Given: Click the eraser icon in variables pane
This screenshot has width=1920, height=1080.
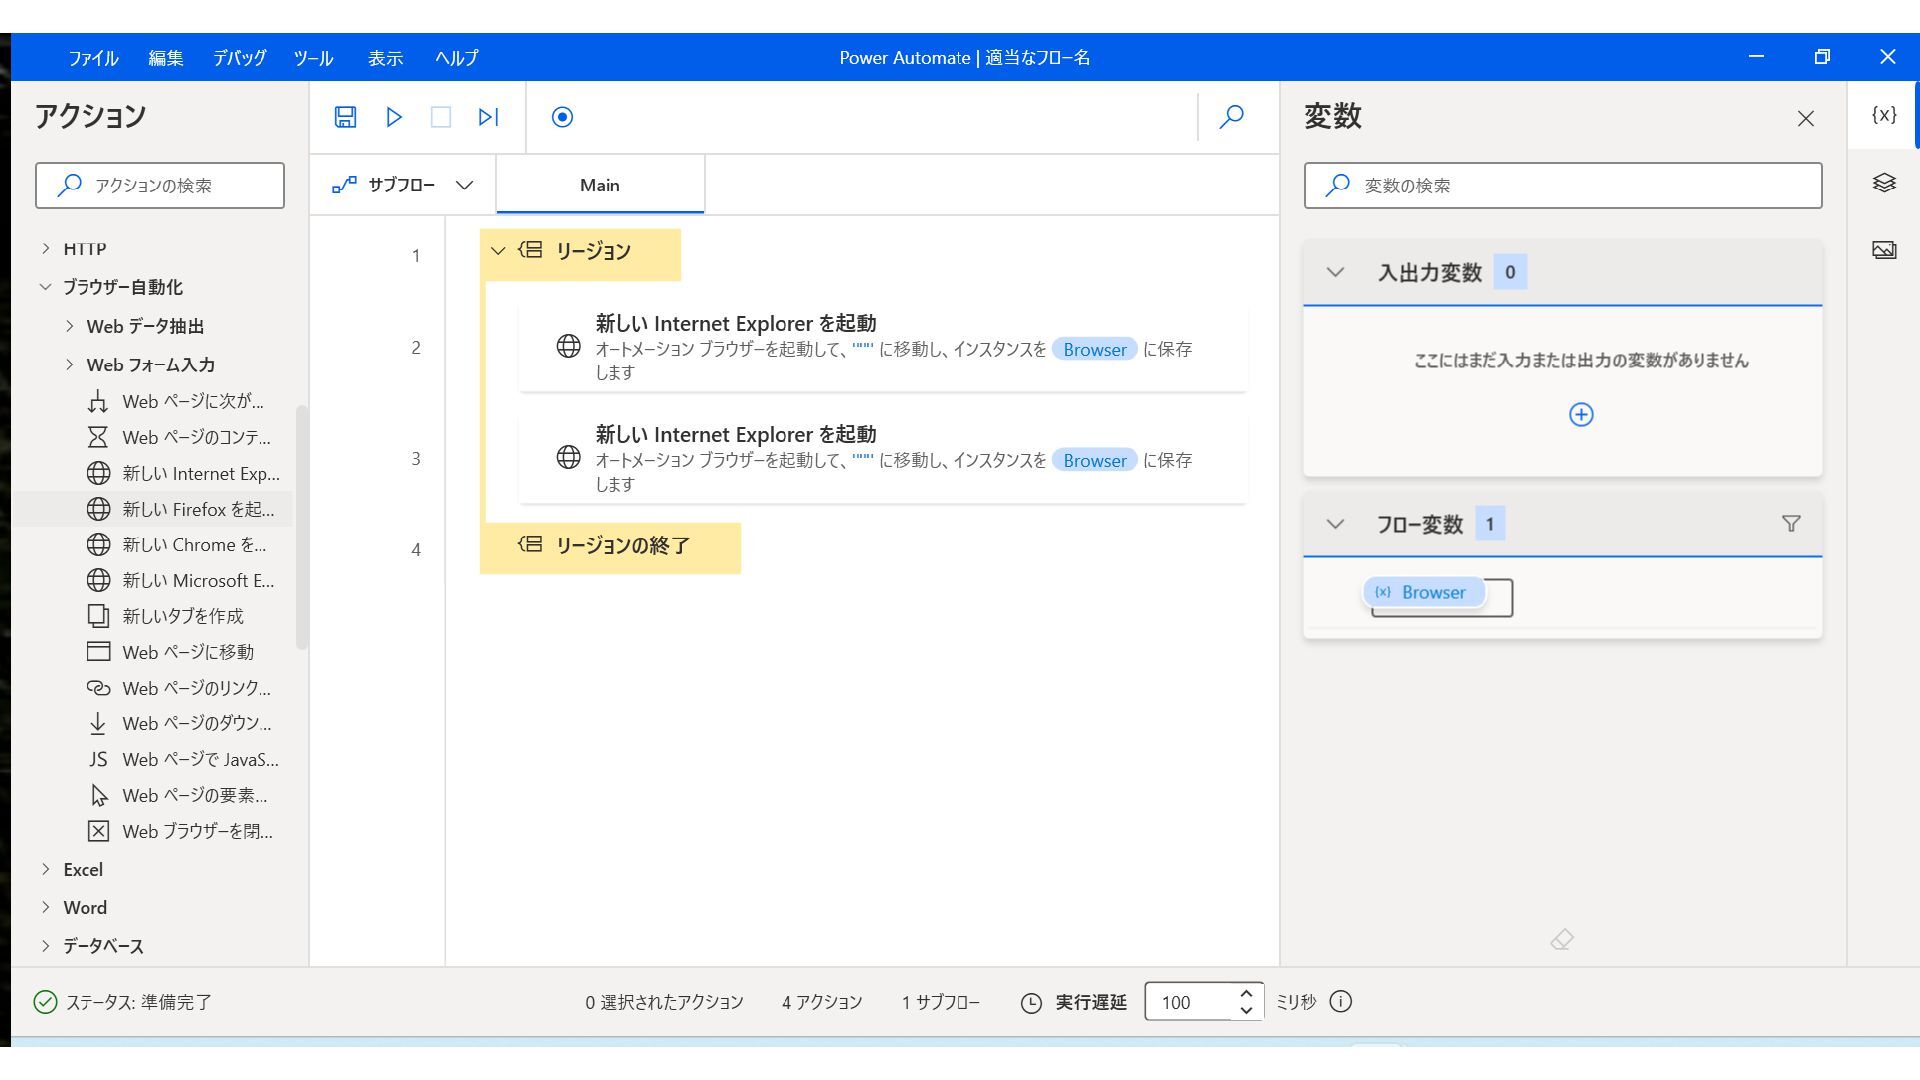Looking at the screenshot, I should 1562,940.
